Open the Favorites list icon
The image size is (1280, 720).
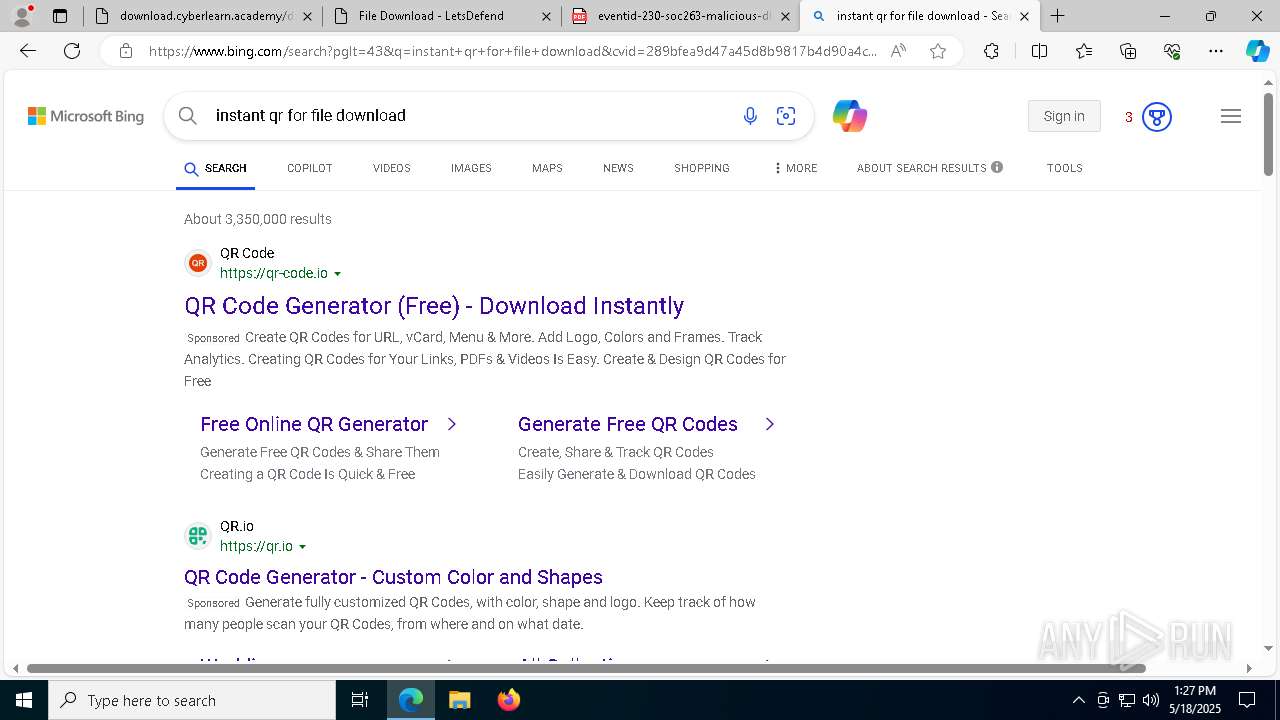point(1084,51)
